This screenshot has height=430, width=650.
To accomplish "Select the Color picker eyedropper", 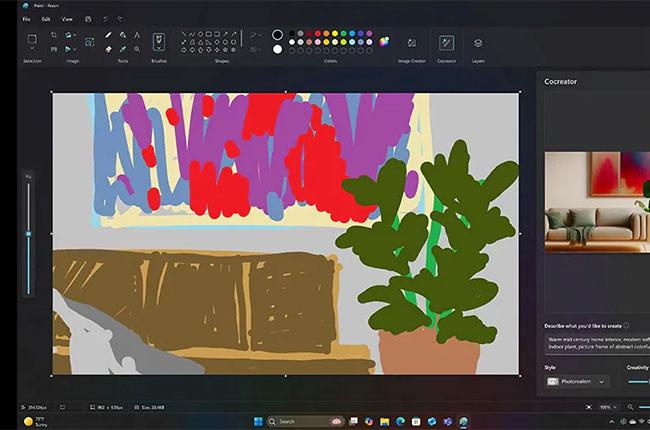I will pyautogui.click(x=123, y=49).
